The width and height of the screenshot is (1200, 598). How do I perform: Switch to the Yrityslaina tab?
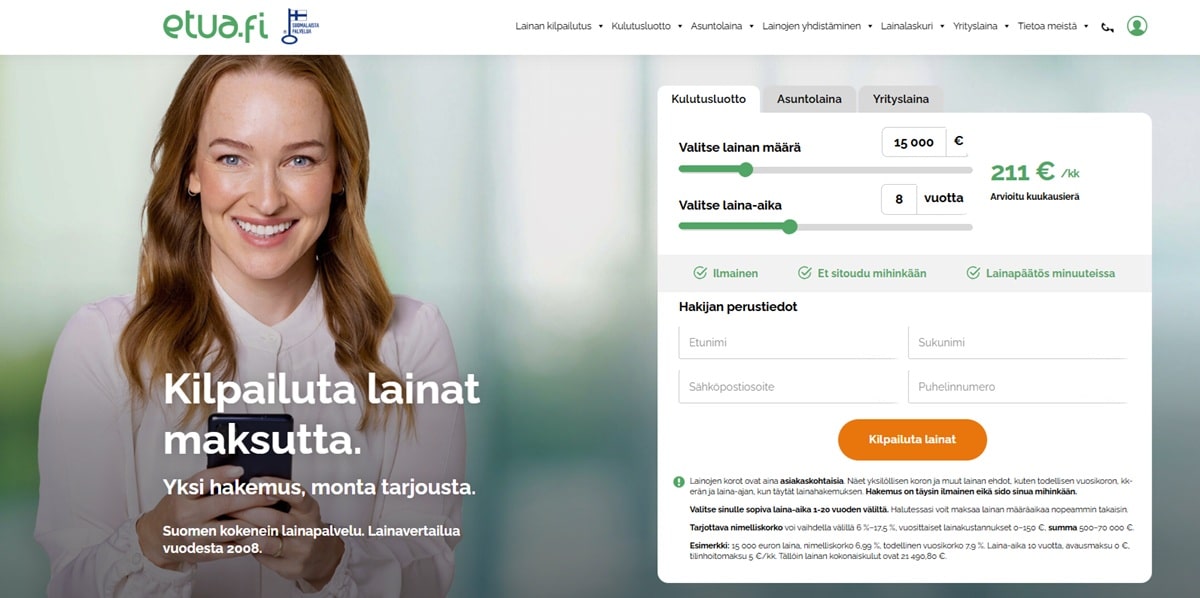pyautogui.click(x=900, y=99)
